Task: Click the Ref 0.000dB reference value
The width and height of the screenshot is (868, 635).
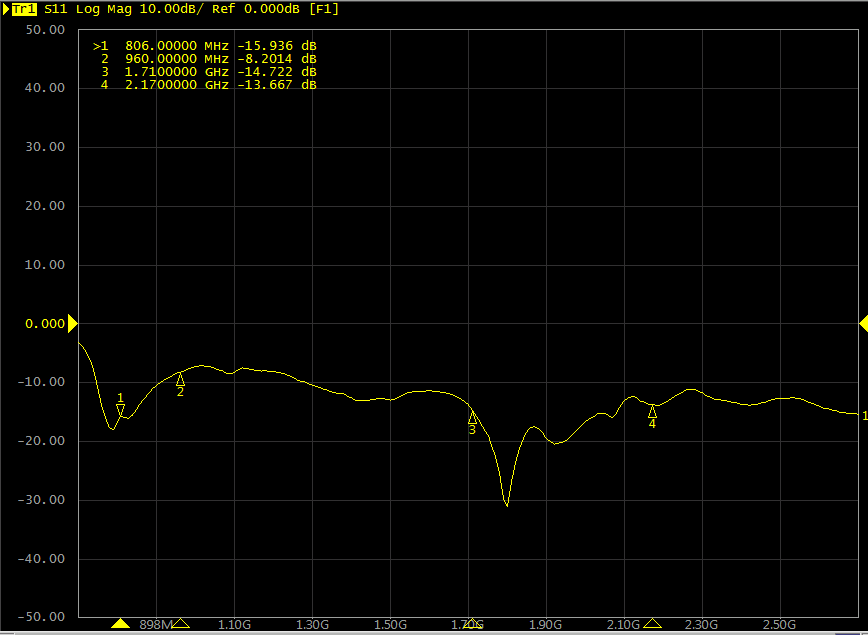Action: click(x=256, y=9)
